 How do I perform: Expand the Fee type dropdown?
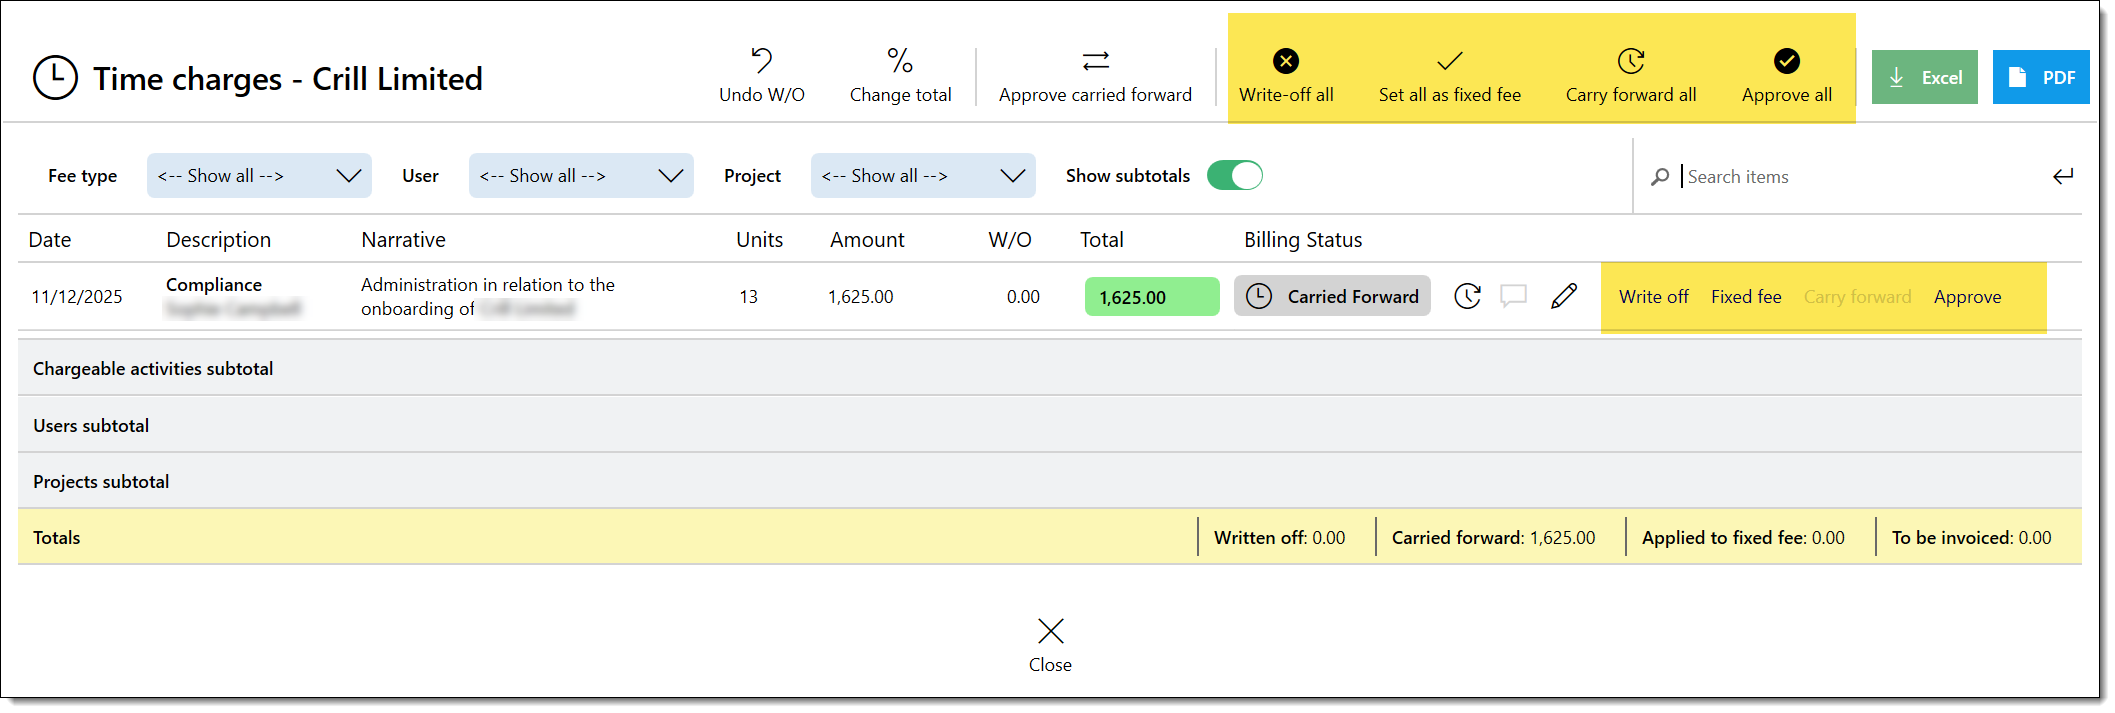click(259, 176)
